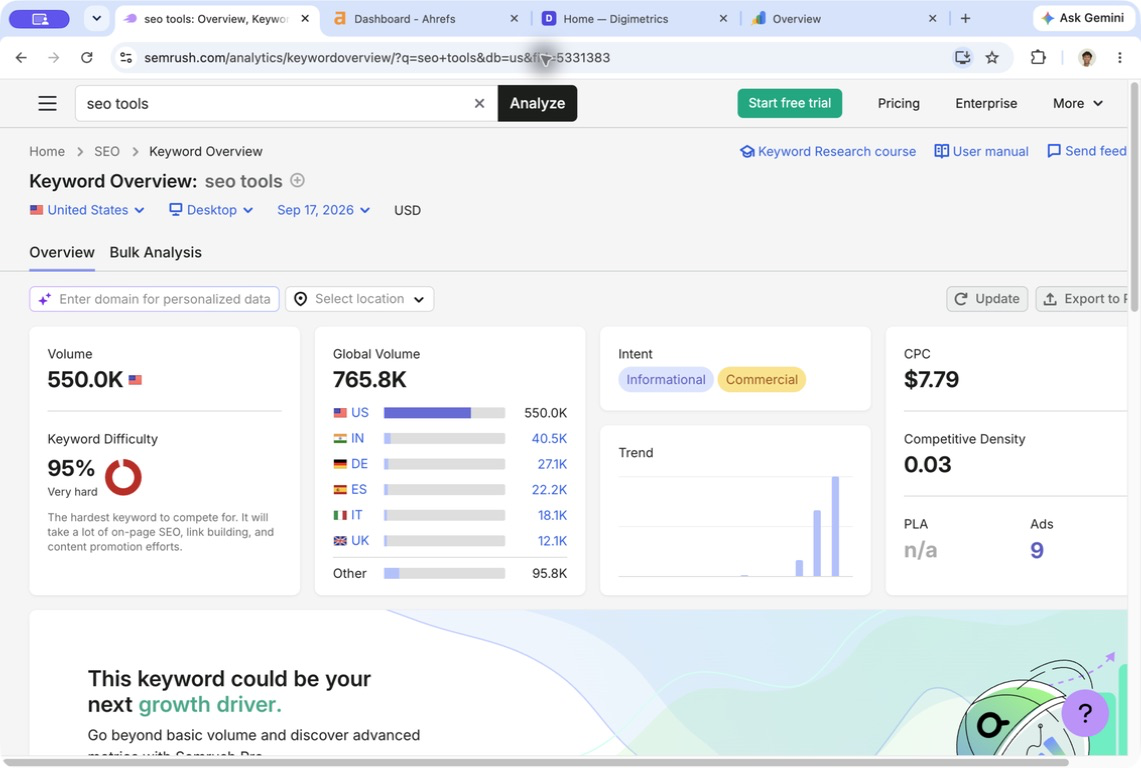Open the Enterprise link
Image resolution: width=1141 pixels, height=768 pixels.
point(986,103)
